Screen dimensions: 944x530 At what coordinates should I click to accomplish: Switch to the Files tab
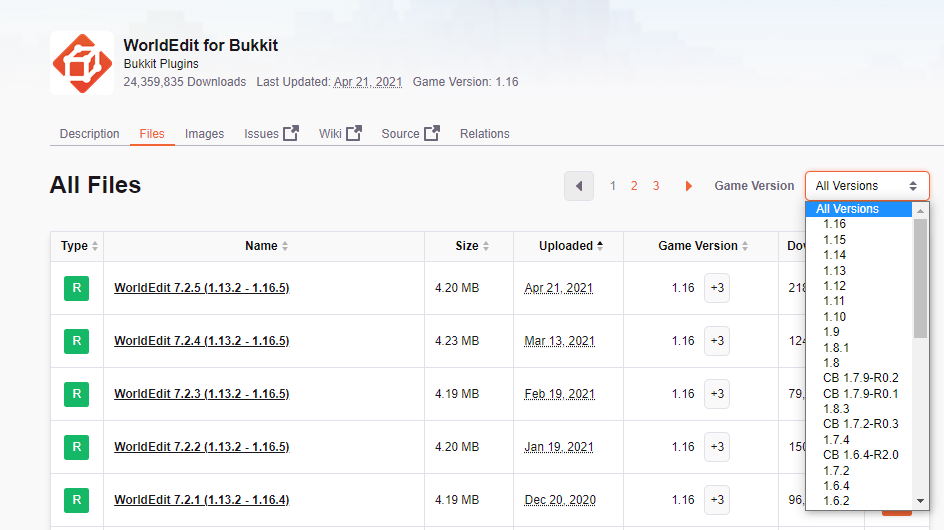pos(152,134)
